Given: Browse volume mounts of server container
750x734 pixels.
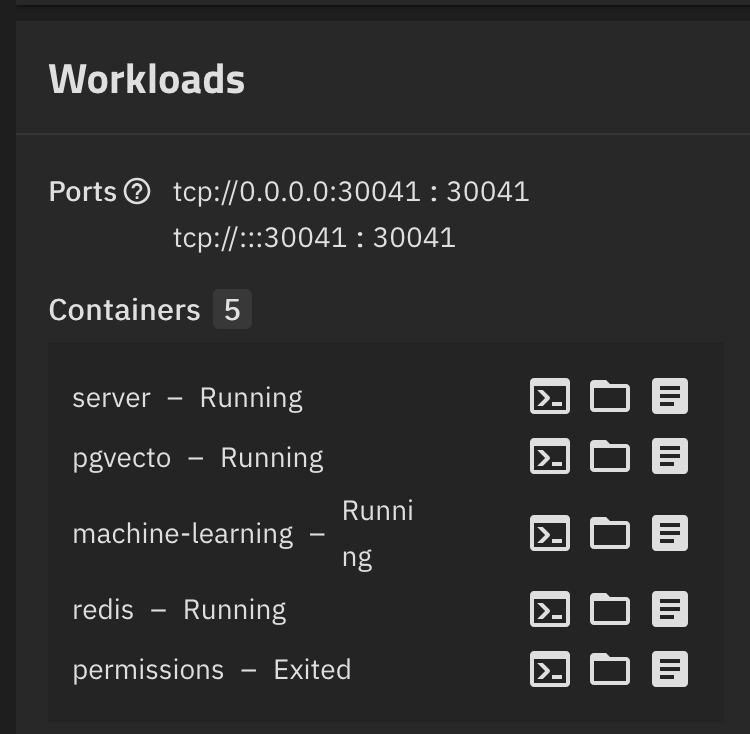Looking at the screenshot, I should (x=610, y=396).
